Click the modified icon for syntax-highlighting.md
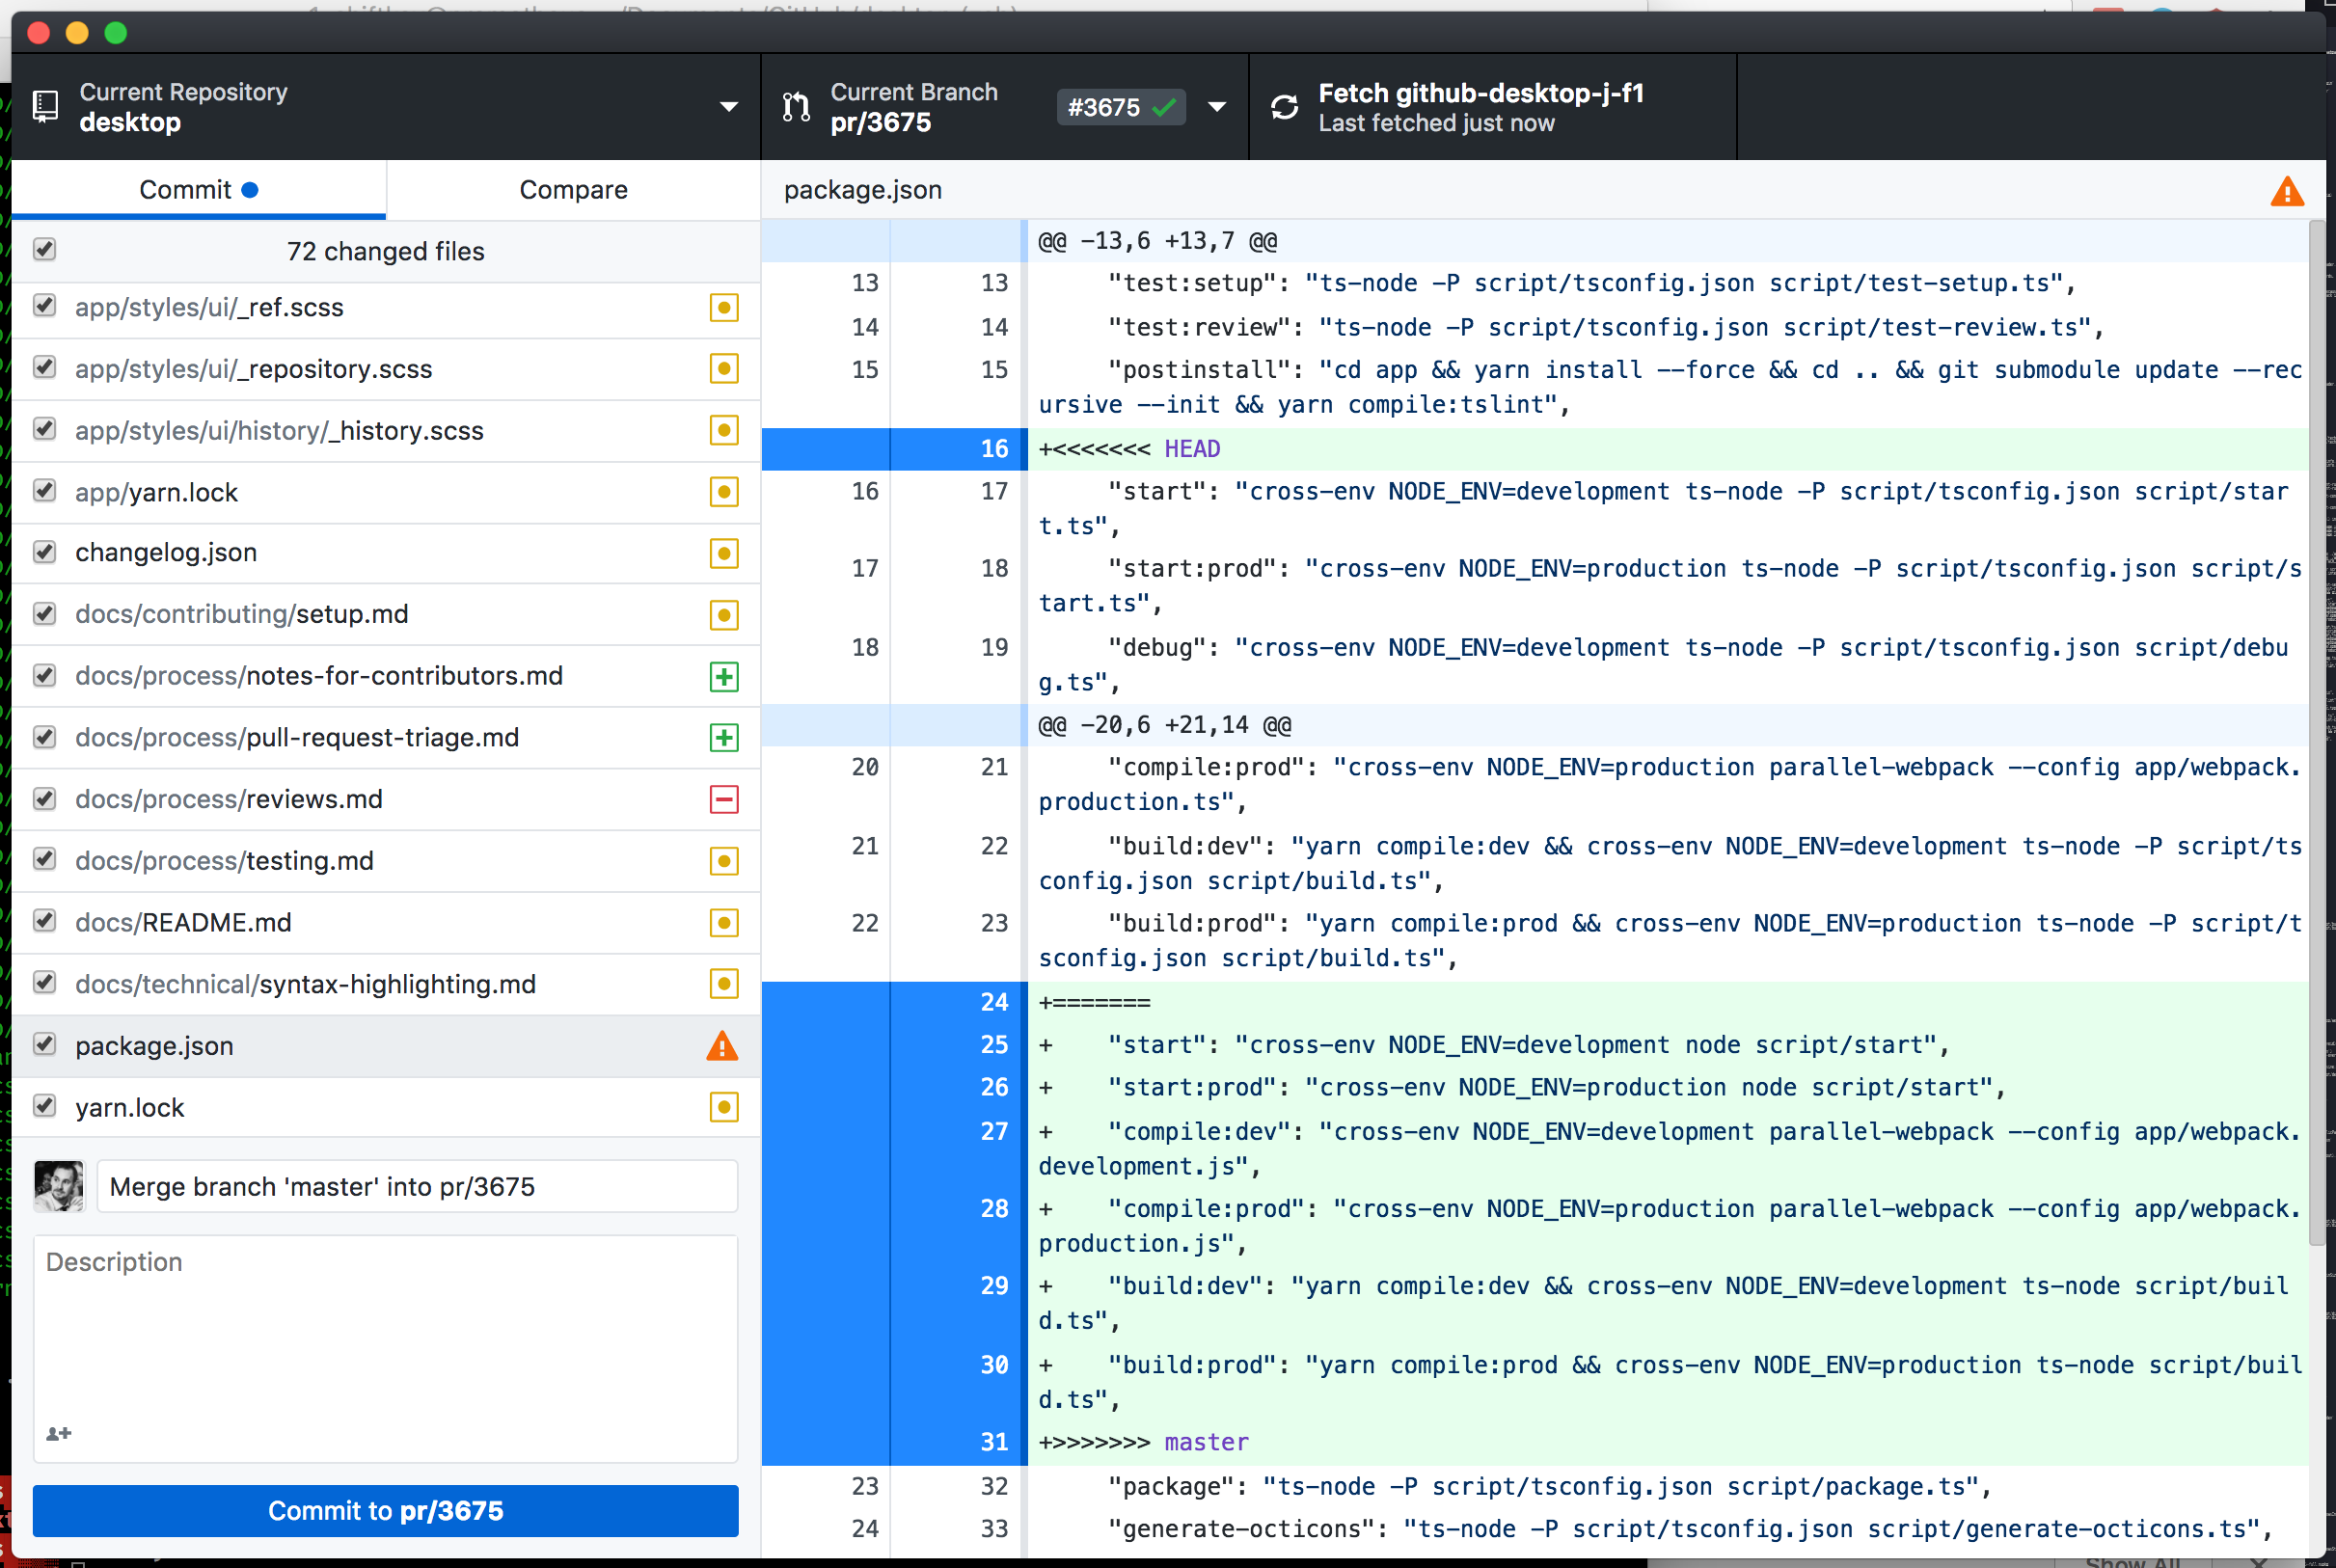Screen dimensions: 2336x1568 pyautogui.click(x=724, y=984)
